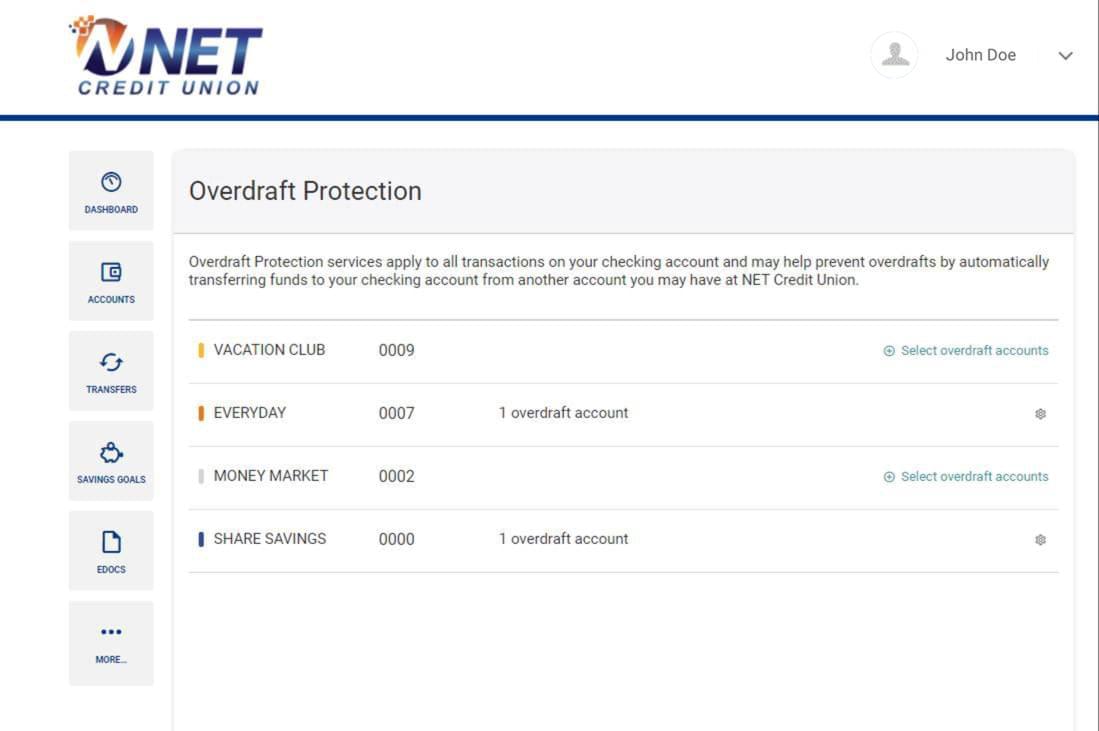Click the gear icon on the EVERYDAY row
Viewport: 1099px width, 731px height.
[x=1039, y=413]
